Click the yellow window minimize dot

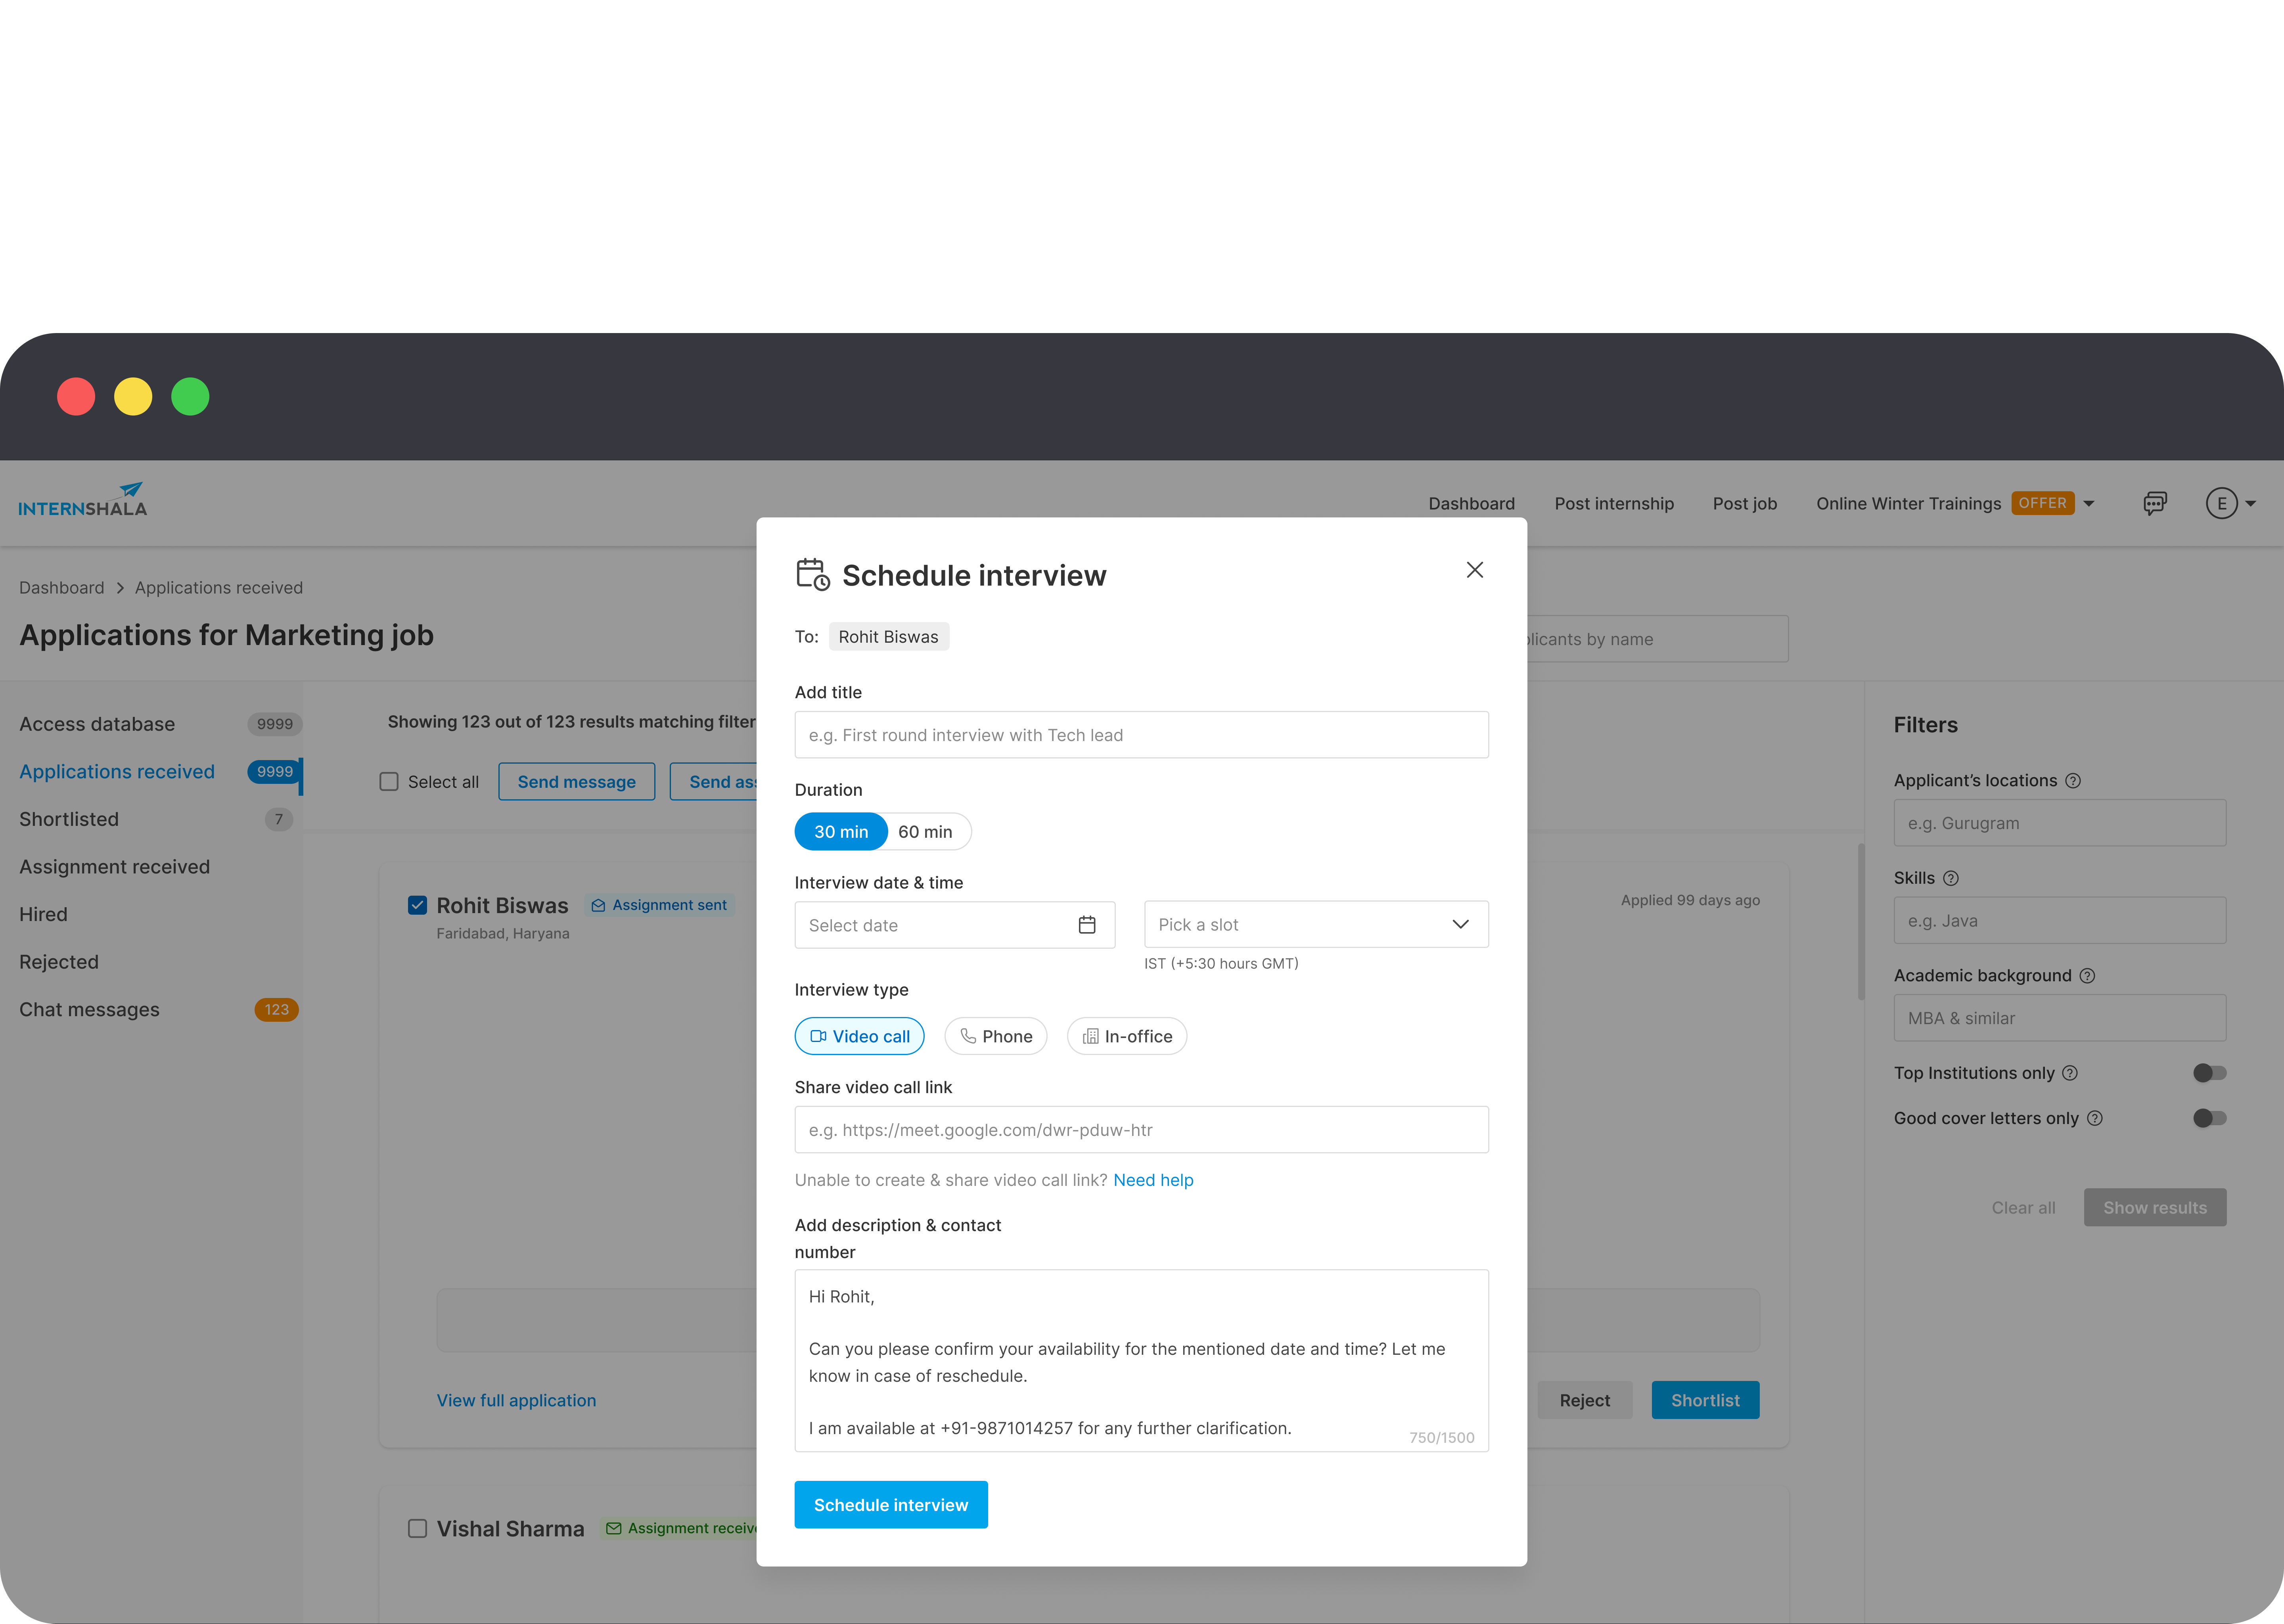[133, 397]
